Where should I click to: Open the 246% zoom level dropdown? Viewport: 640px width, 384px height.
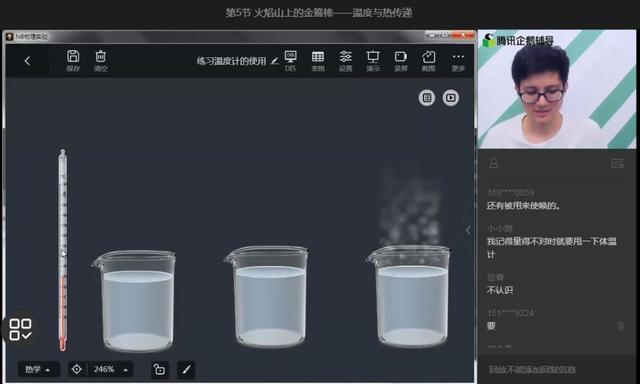pos(111,369)
